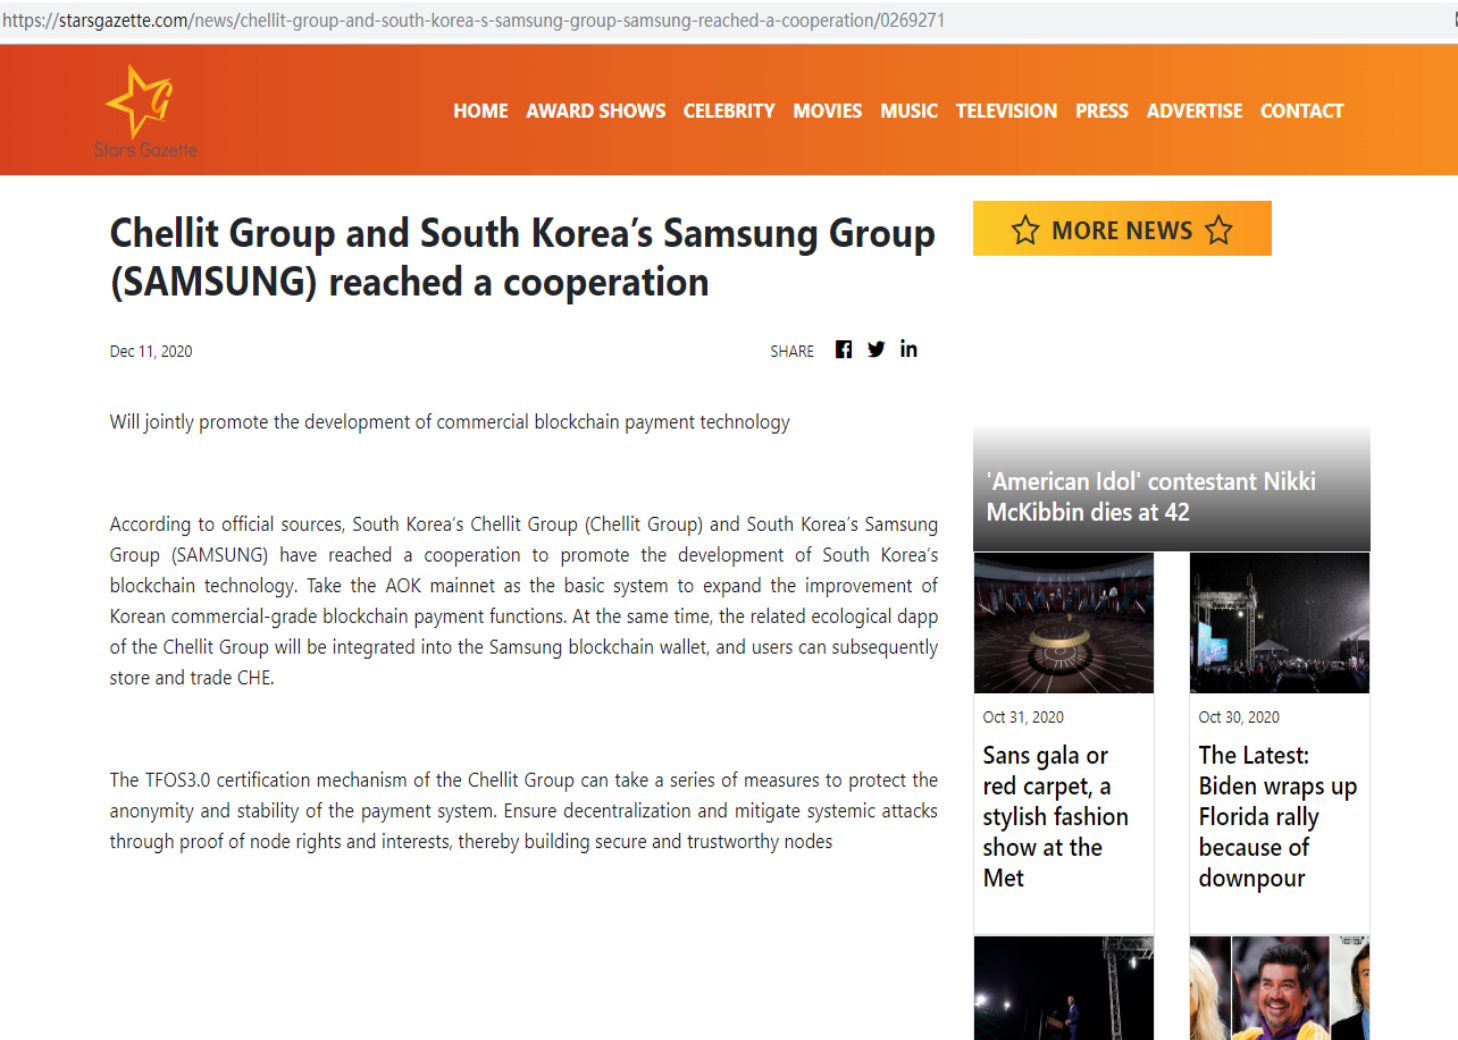This screenshot has width=1458, height=1040.
Task: Click the paragraph starting 'According to official sources'
Action: [524, 601]
